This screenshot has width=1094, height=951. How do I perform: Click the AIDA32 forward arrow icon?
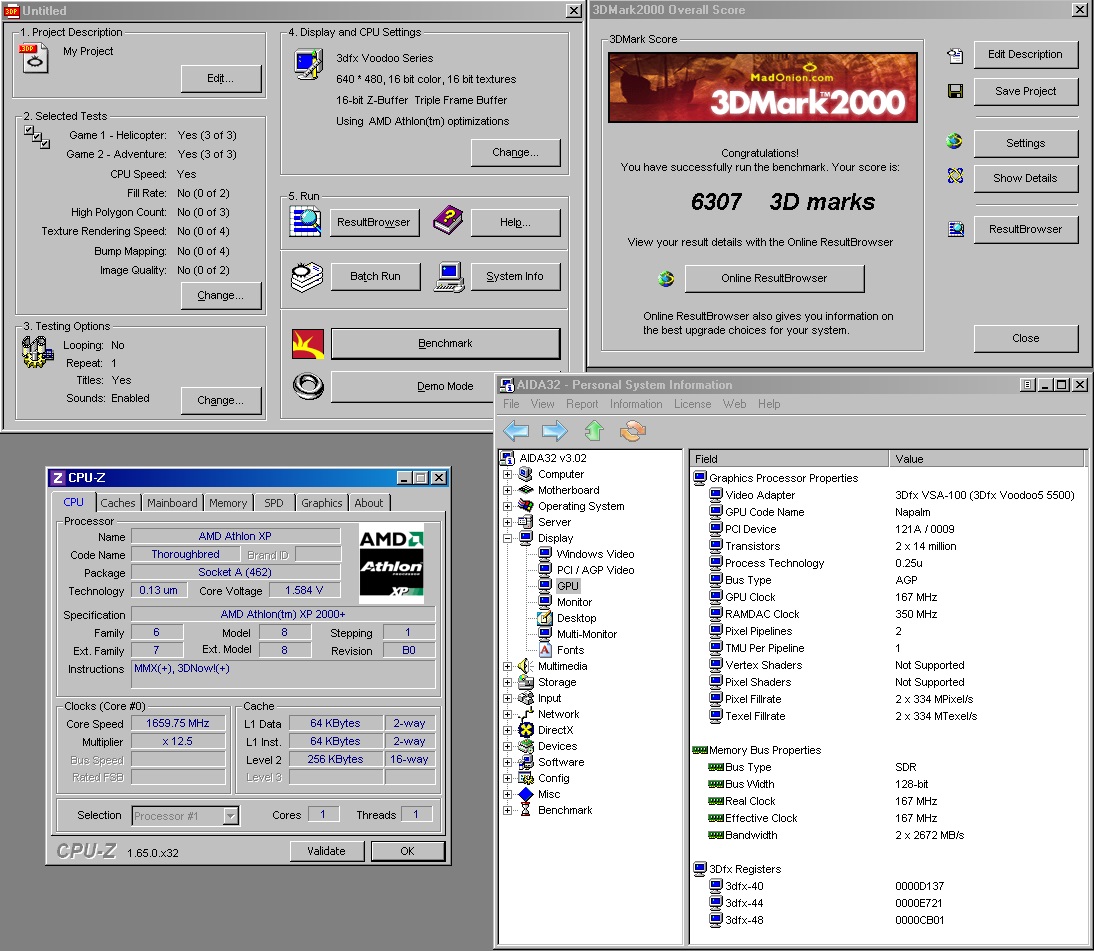pyautogui.click(x=555, y=430)
